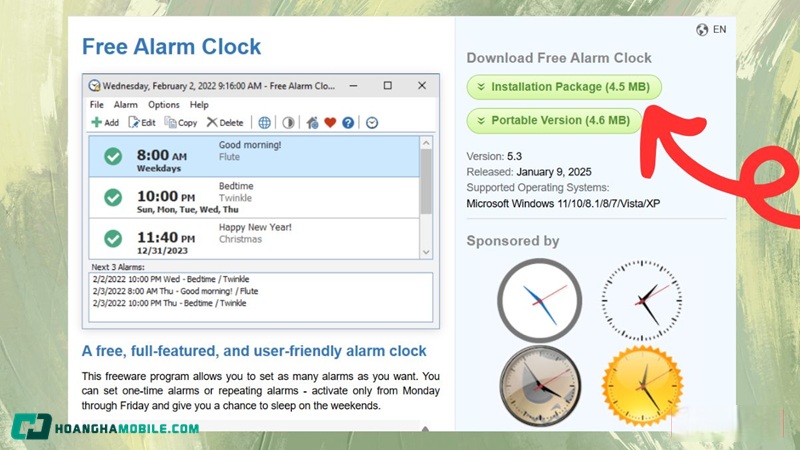
Task: Click the half-circle theme icon in toolbar
Action: click(288, 123)
